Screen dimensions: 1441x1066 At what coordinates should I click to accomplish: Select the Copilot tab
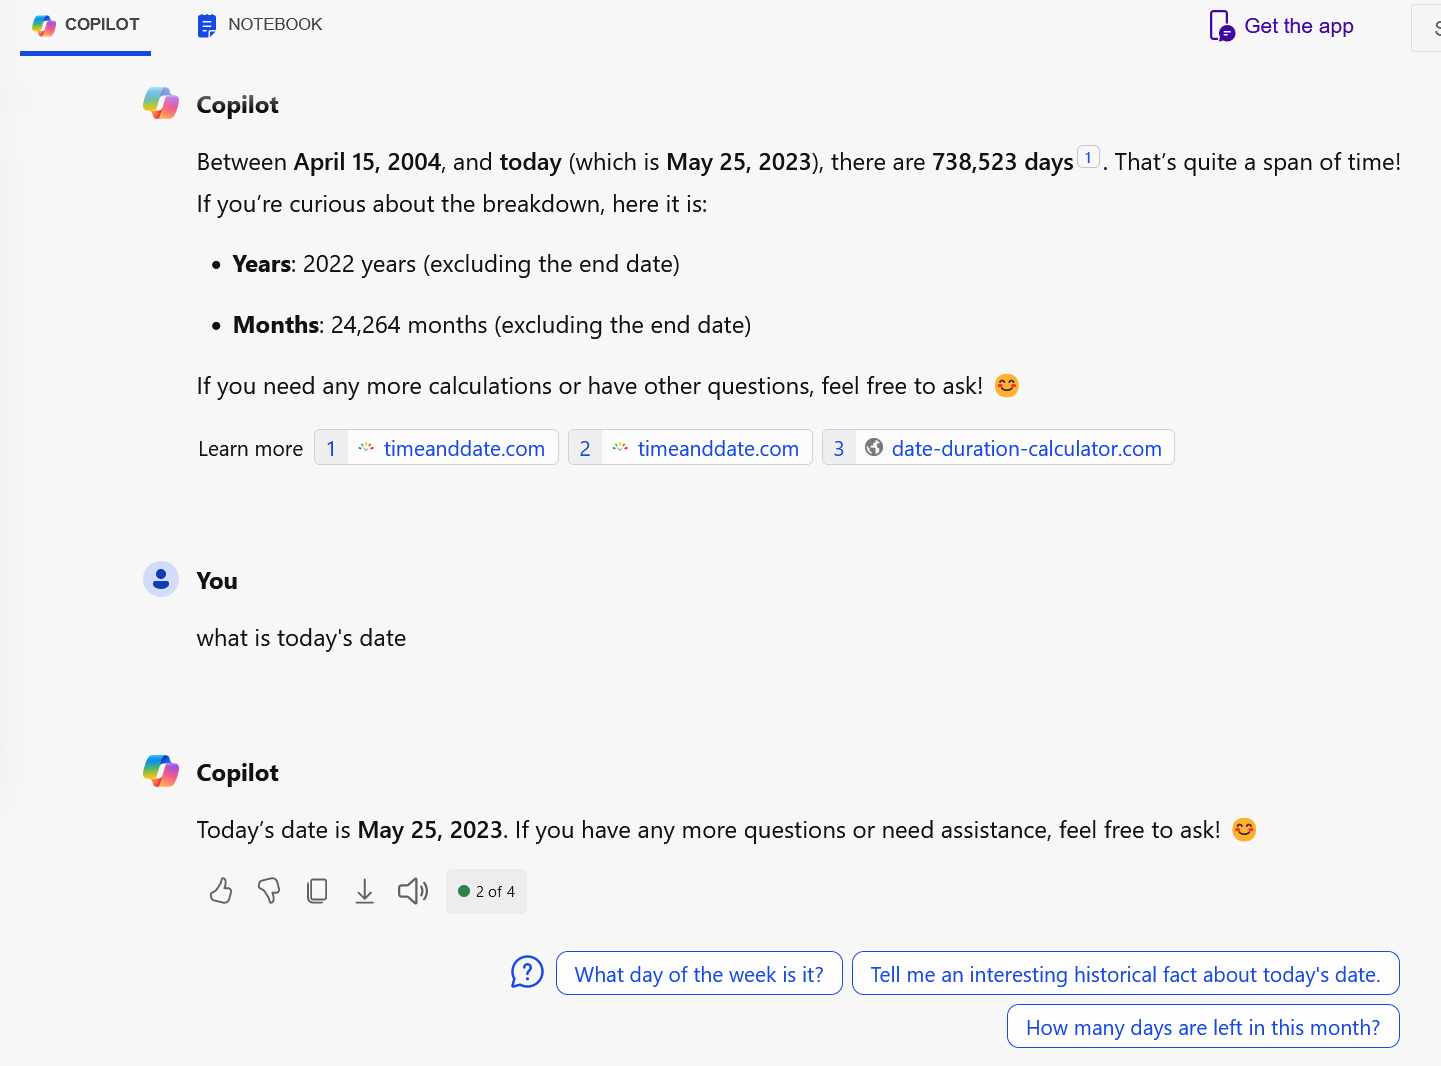(x=86, y=25)
